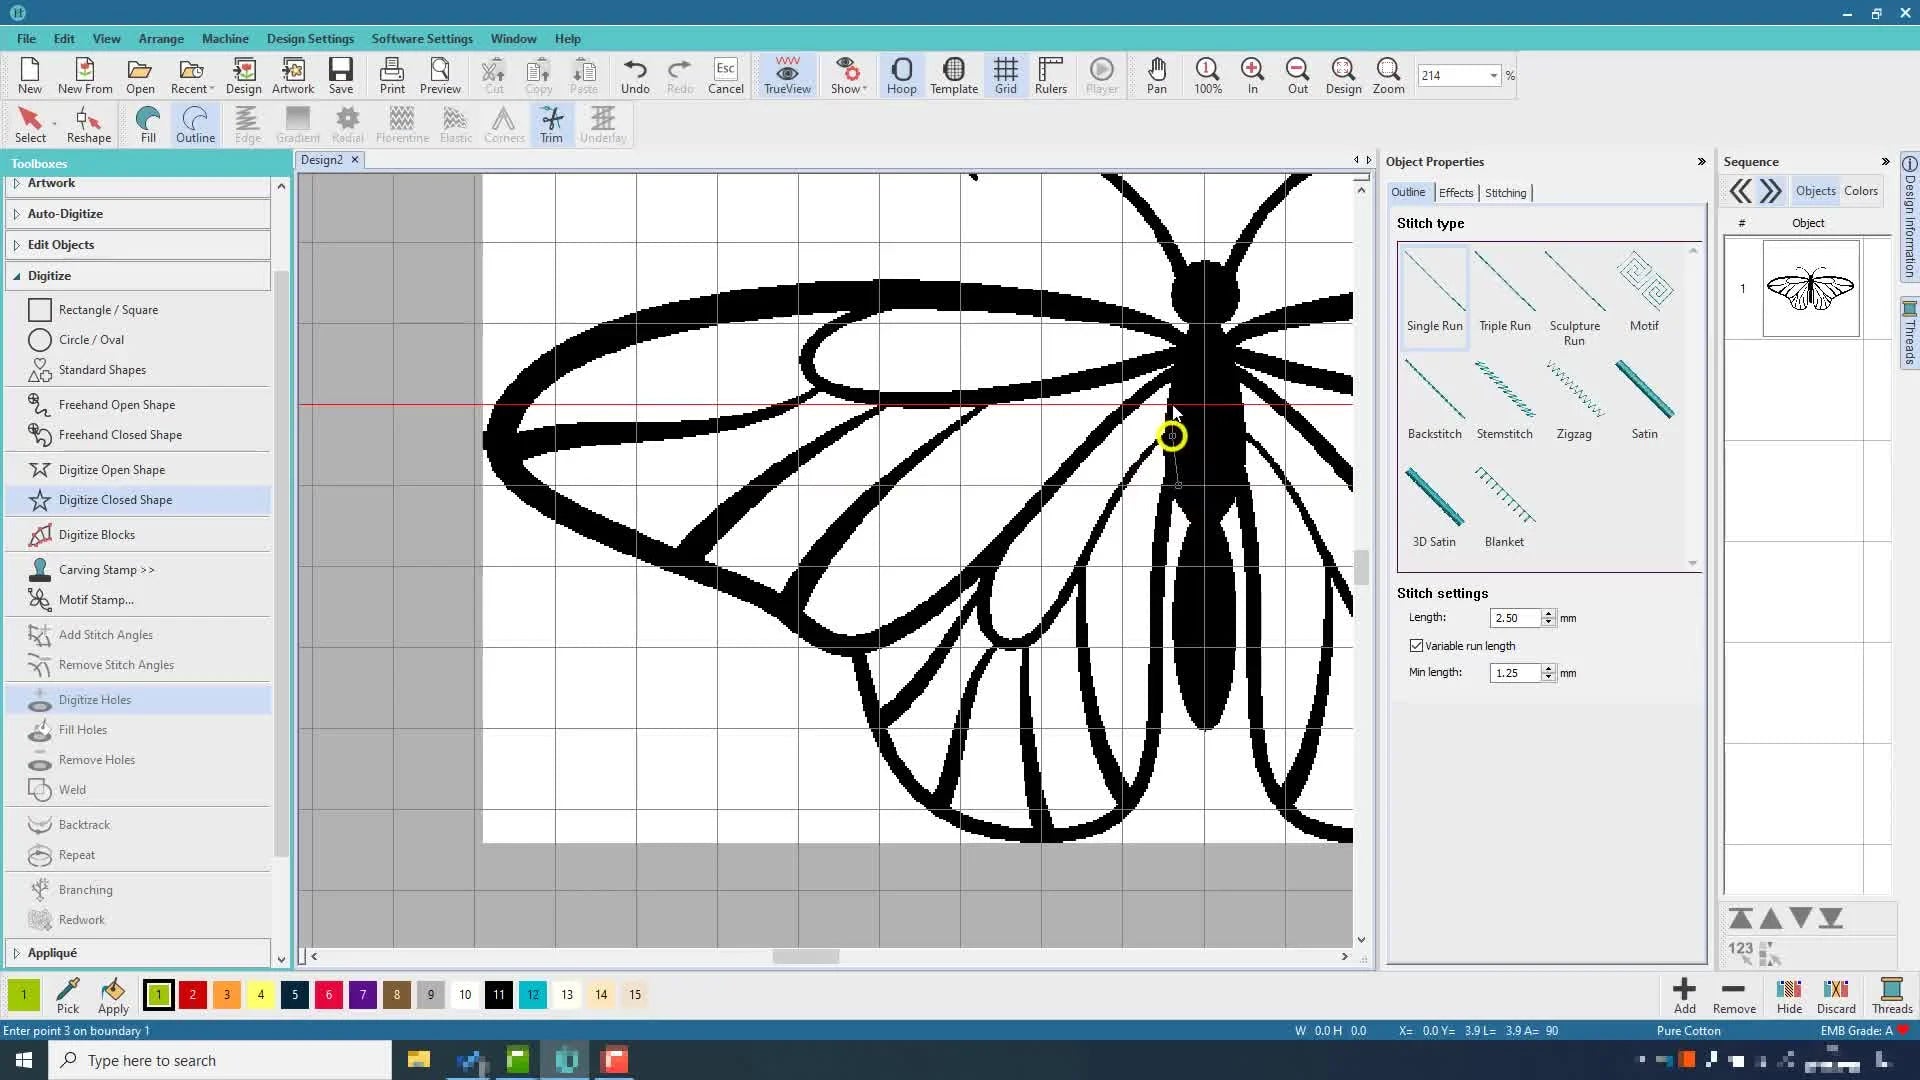Activate the Digitize Holes tool
Image resolution: width=1920 pixels, height=1080 pixels.
(x=95, y=699)
